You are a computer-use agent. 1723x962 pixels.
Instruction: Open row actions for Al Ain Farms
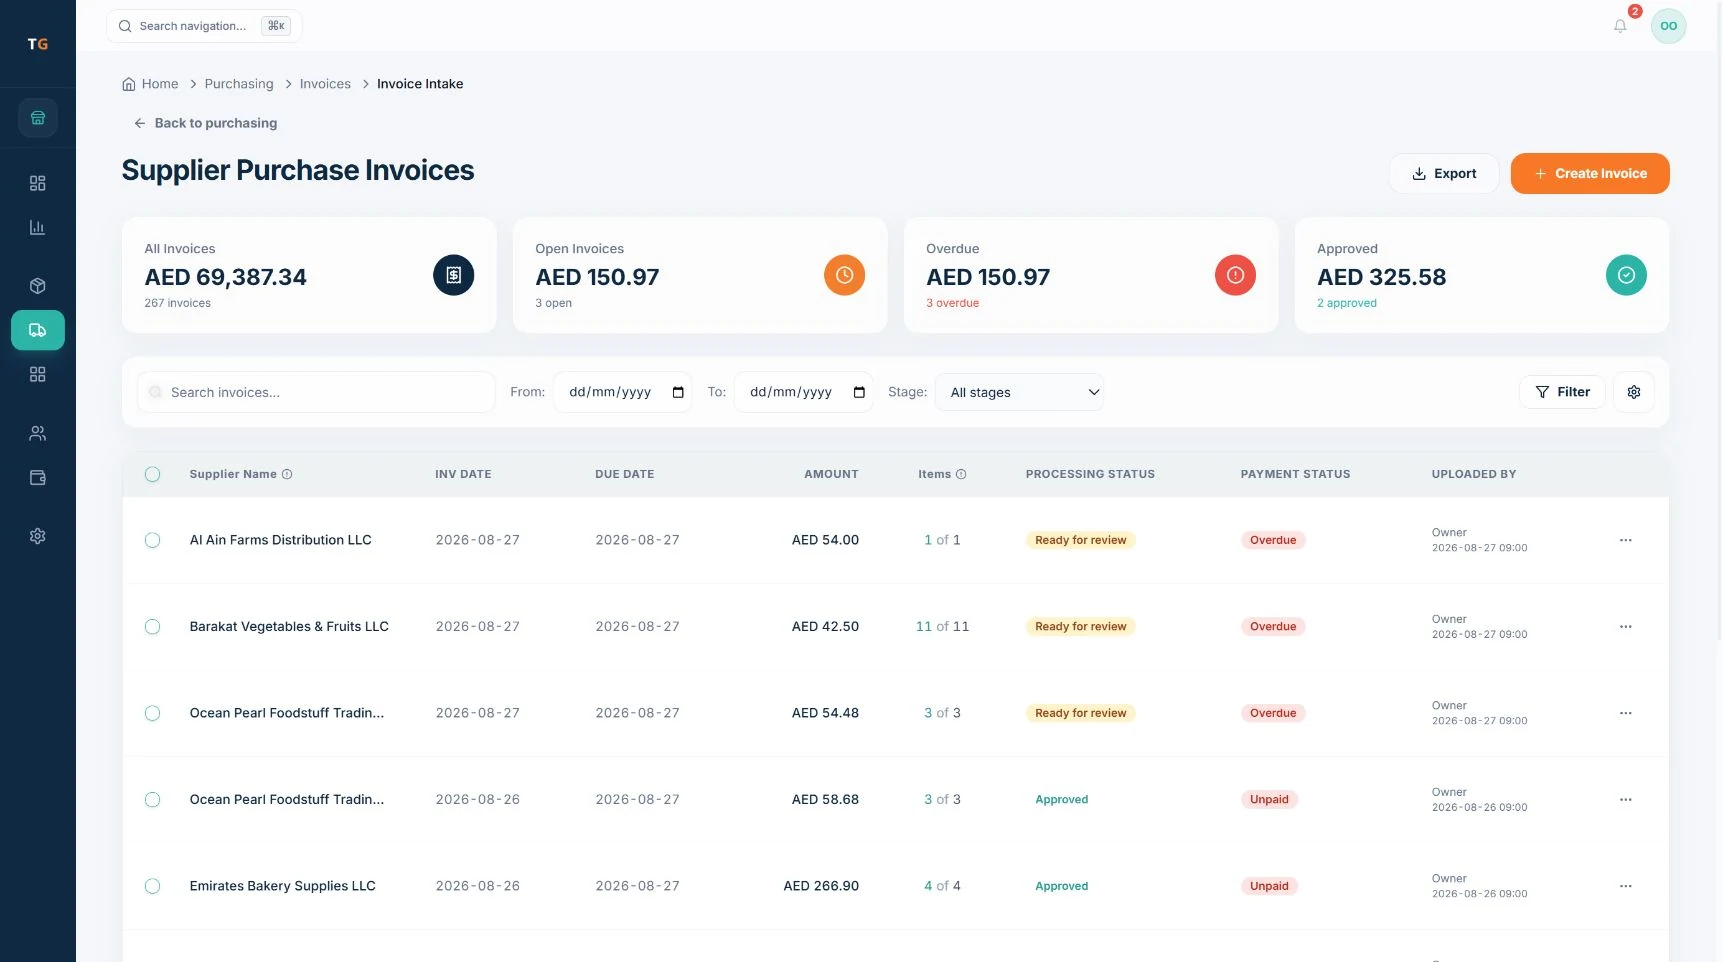point(1626,540)
